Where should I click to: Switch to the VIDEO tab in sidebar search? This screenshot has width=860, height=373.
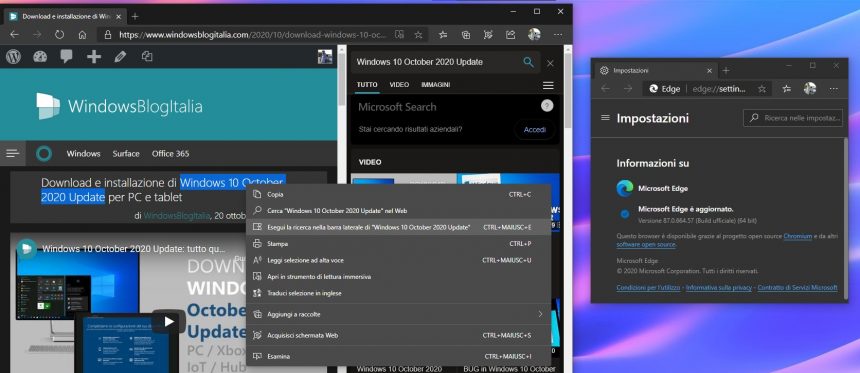click(399, 85)
